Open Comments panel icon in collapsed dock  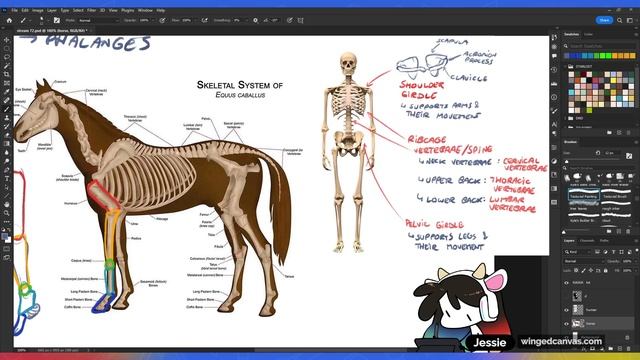point(554,56)
